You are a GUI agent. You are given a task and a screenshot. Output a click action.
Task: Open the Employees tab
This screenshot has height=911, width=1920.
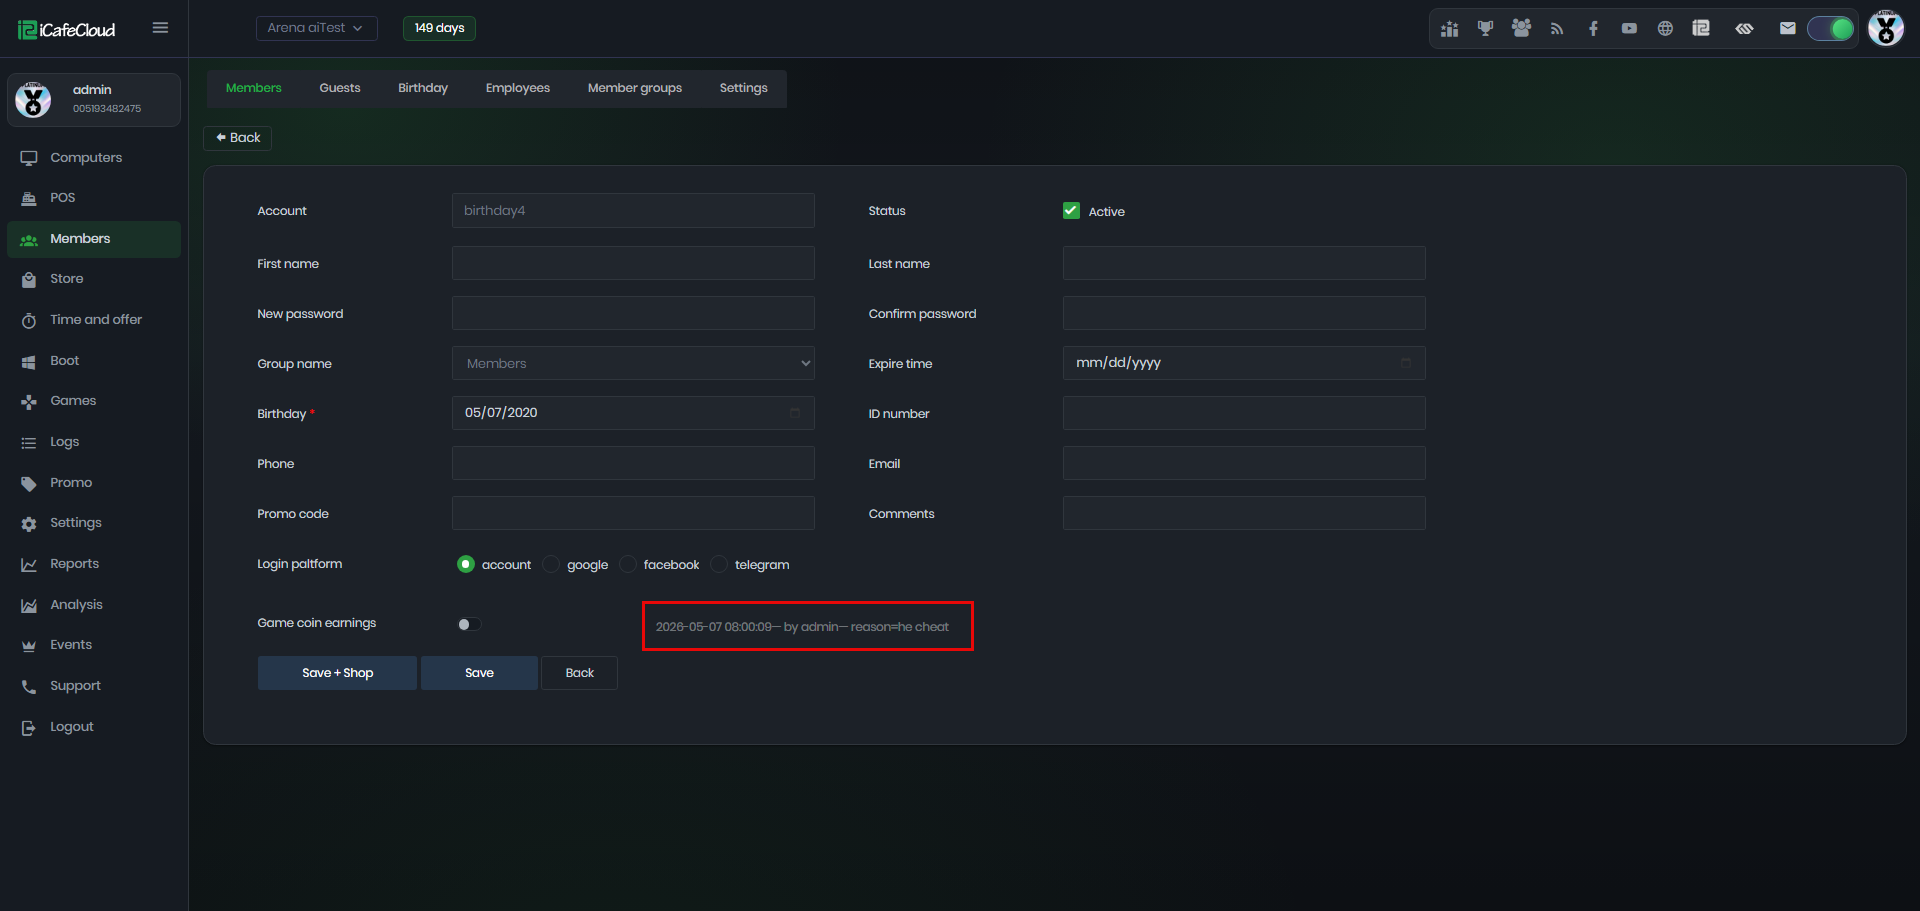tap(518, 88)
